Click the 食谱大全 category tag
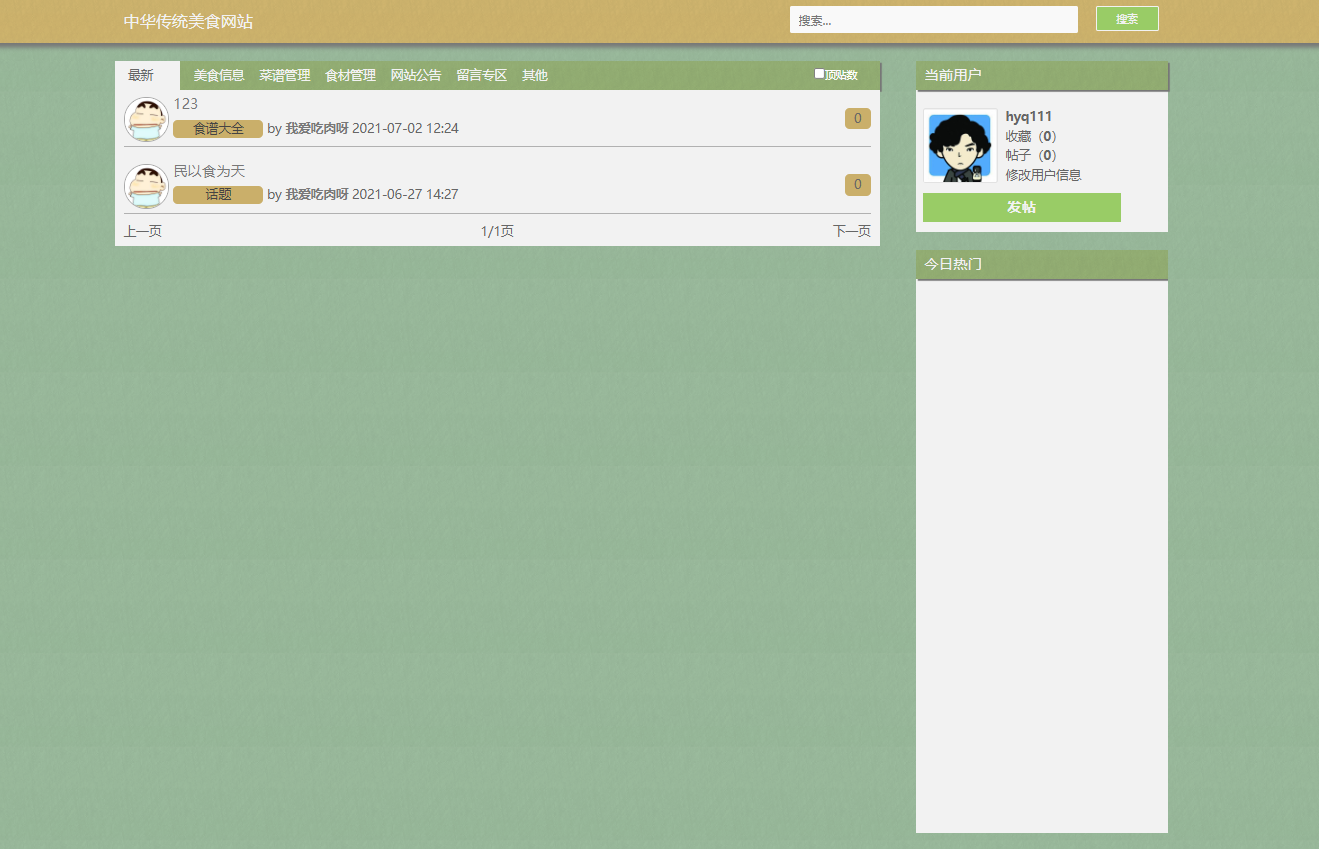Screen dimensions: 1319x849 click(218, 129)
